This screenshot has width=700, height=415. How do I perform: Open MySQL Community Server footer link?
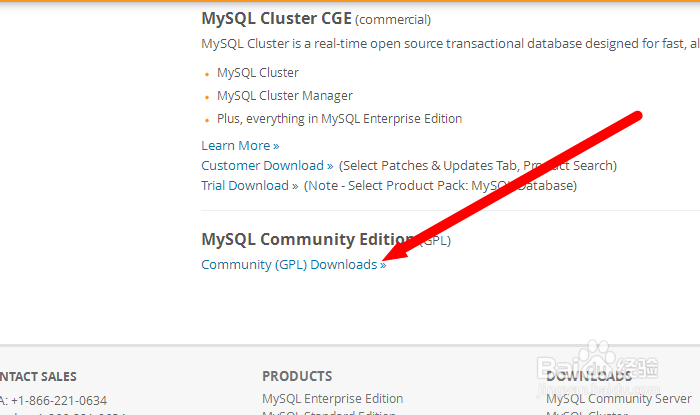click(x=619, y=398)
